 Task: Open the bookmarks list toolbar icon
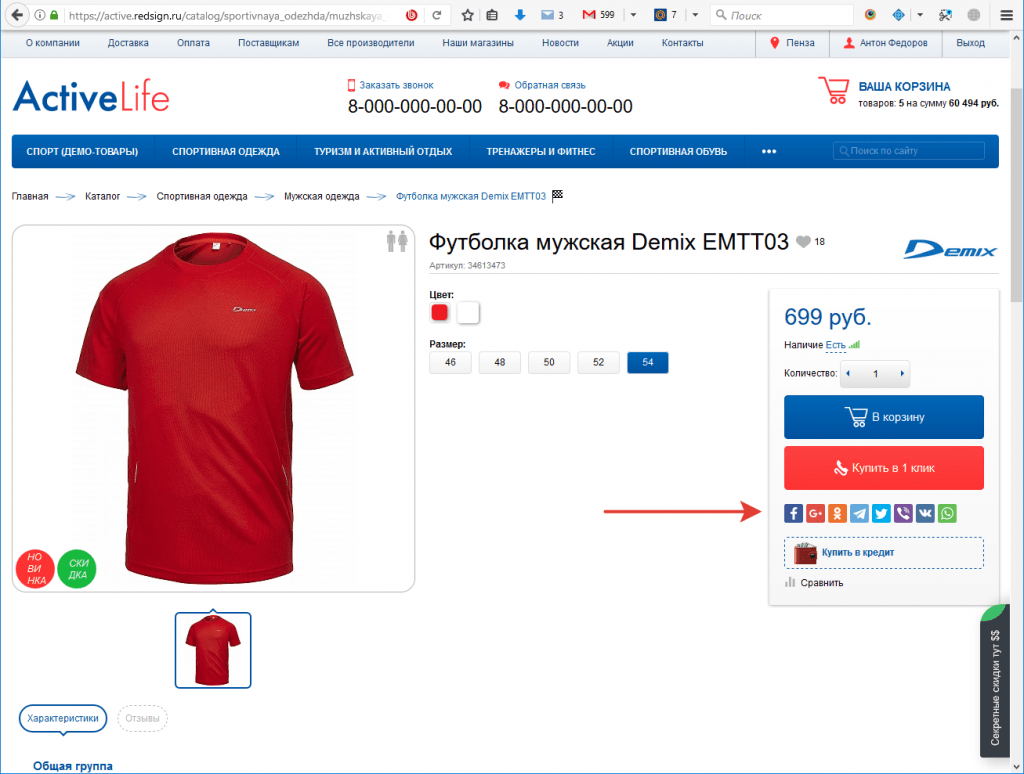(492, 15)
